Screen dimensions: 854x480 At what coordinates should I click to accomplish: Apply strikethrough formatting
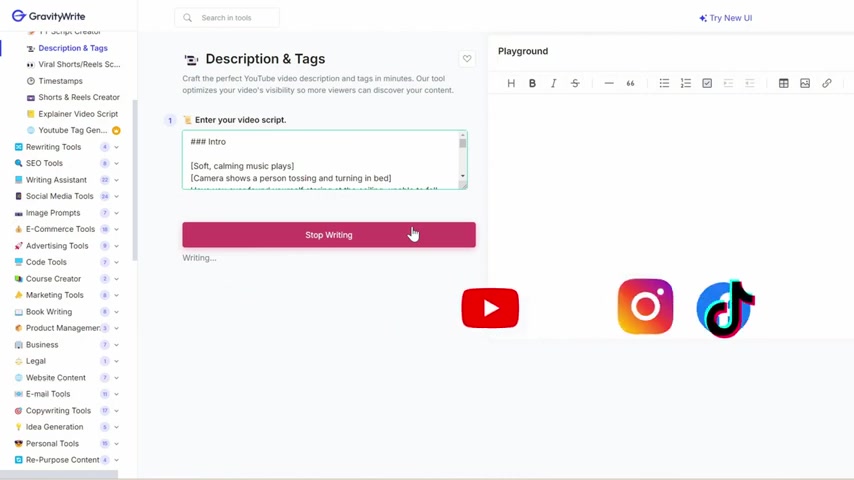[x=575, y=83]
